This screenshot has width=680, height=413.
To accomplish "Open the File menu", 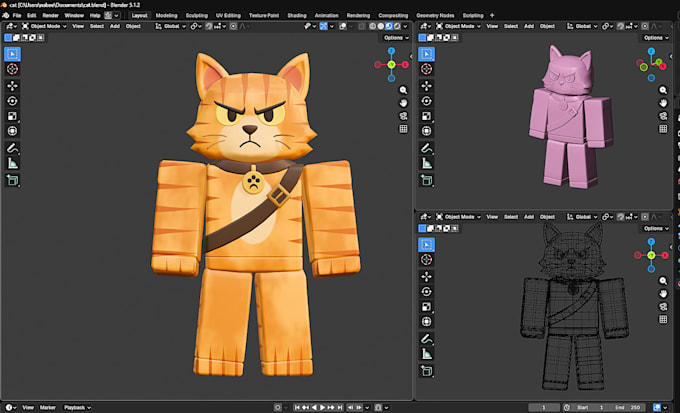I will tap(17, 15).
